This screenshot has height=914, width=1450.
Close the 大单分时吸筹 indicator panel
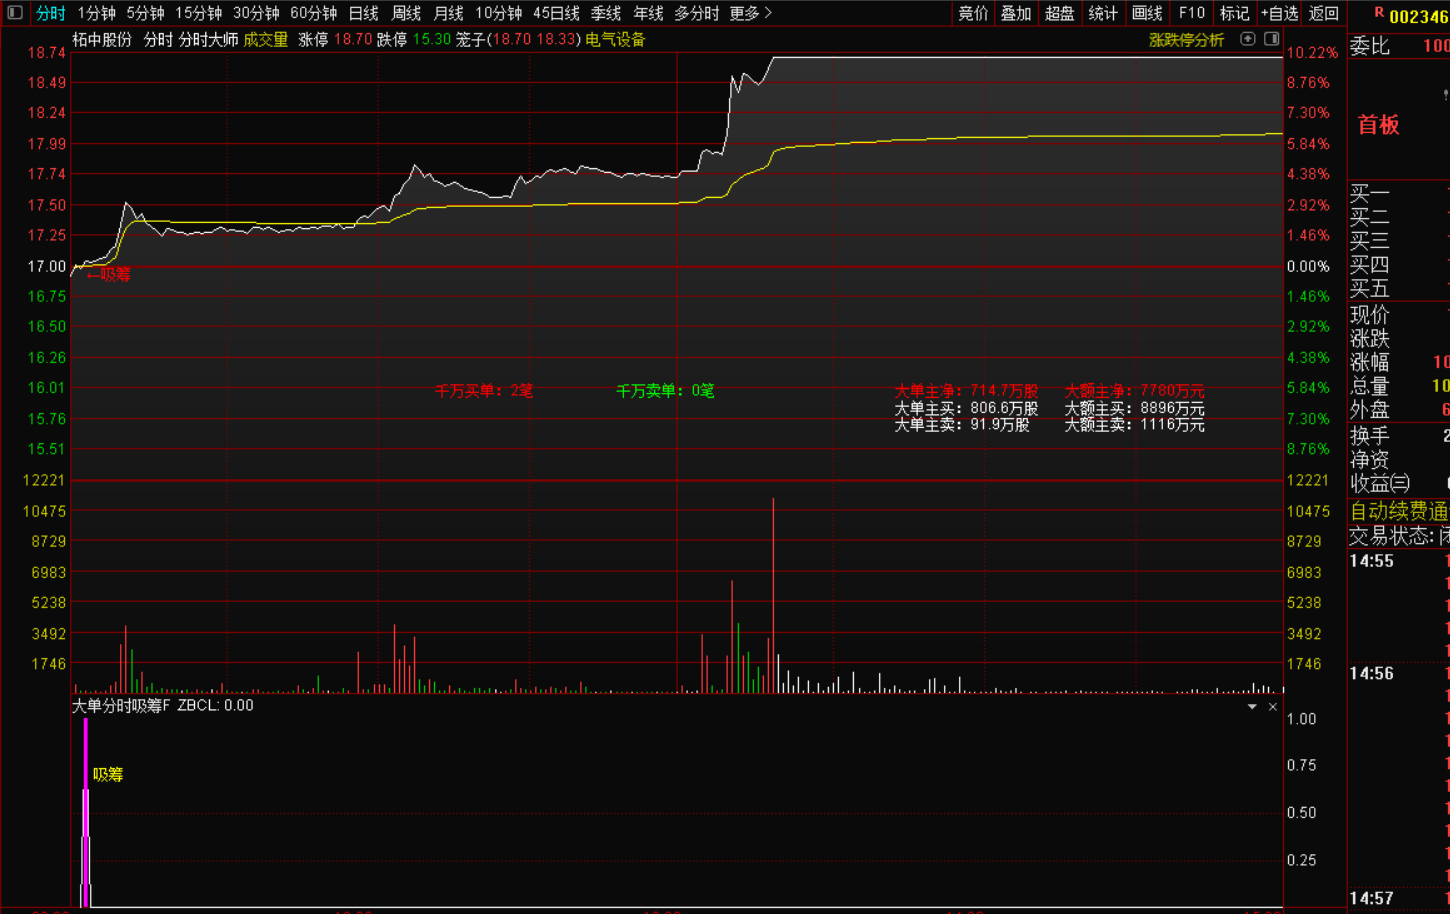tap(1273, 707)
